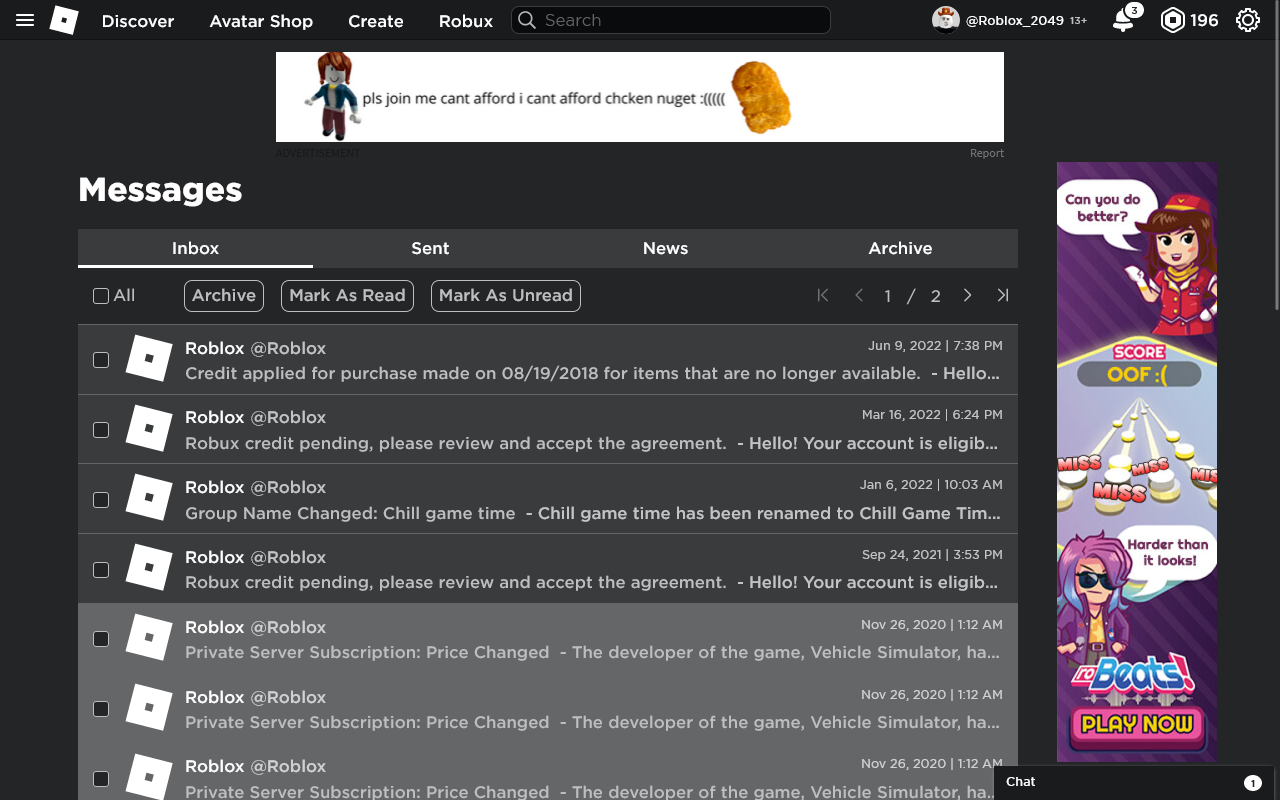Jump to the last messages page
Image resolution: width=1280 pixels, height=800 pixels.
pyautogui.click(x=1003, y=295)
